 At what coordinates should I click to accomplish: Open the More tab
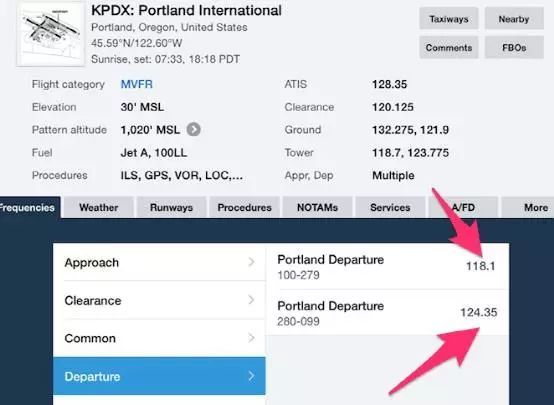coord(530,207)
